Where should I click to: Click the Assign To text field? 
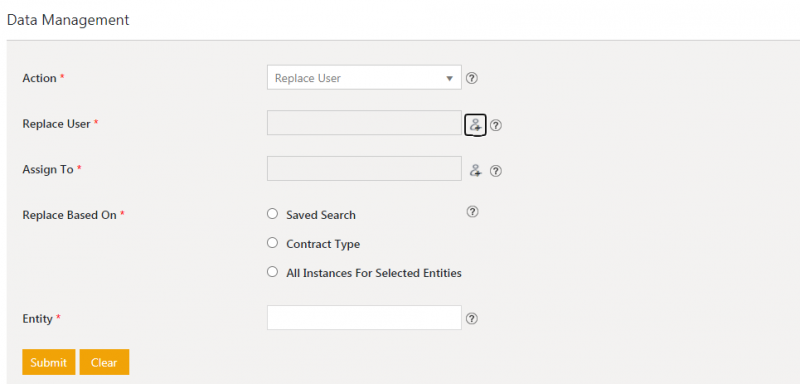(364, 168)
